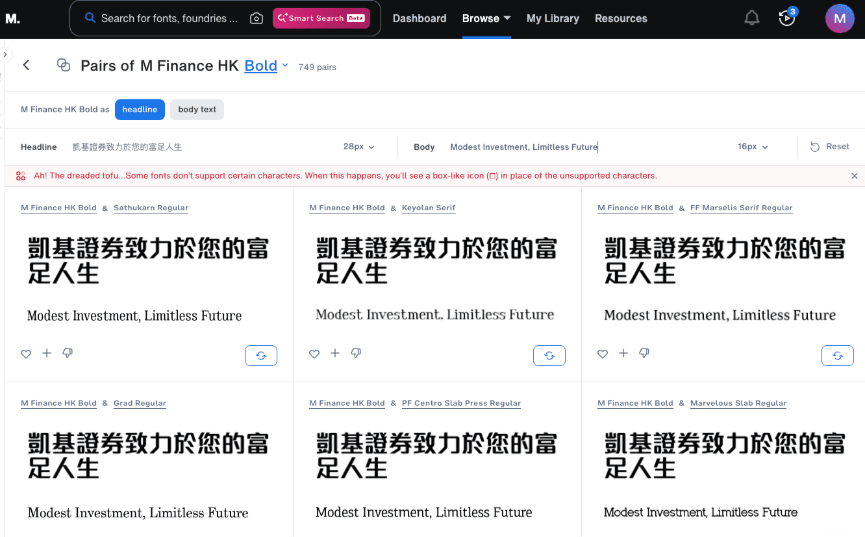The height and width of the screenshot is (537, 865).
Task: Open the Browse menu
Action: click(x=486, y=18)
